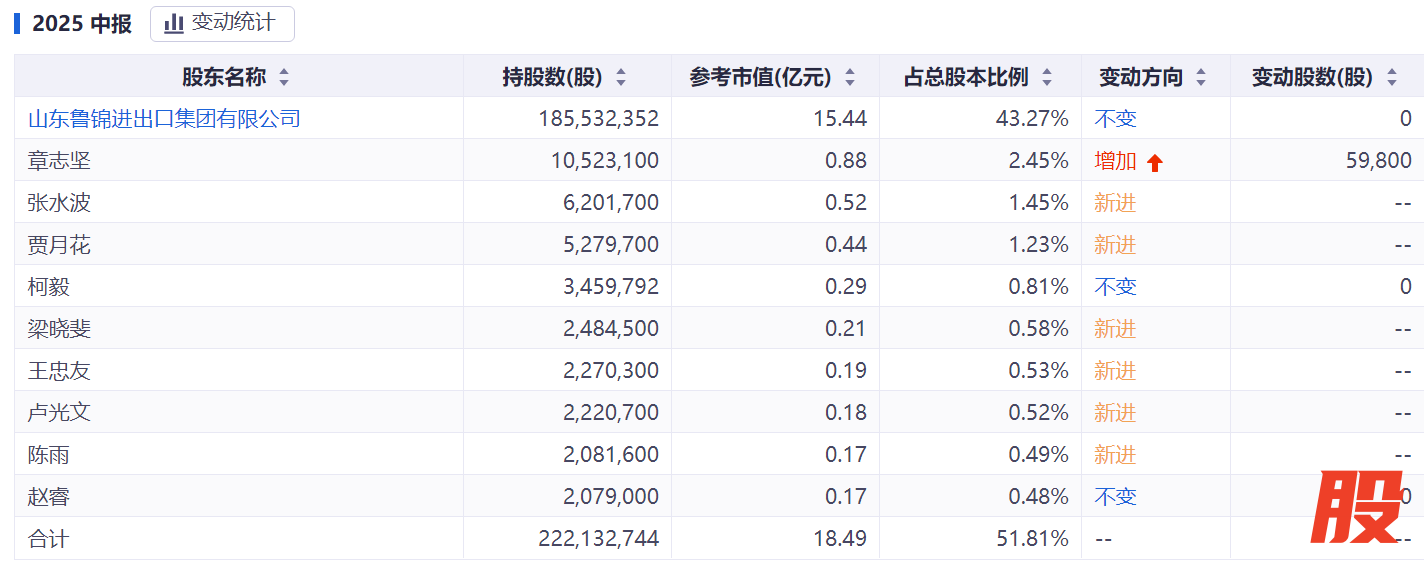Viewport: 1424px width, 562px height.
Task: Click 新进 status in 张水波 row
Action: 1115,203
